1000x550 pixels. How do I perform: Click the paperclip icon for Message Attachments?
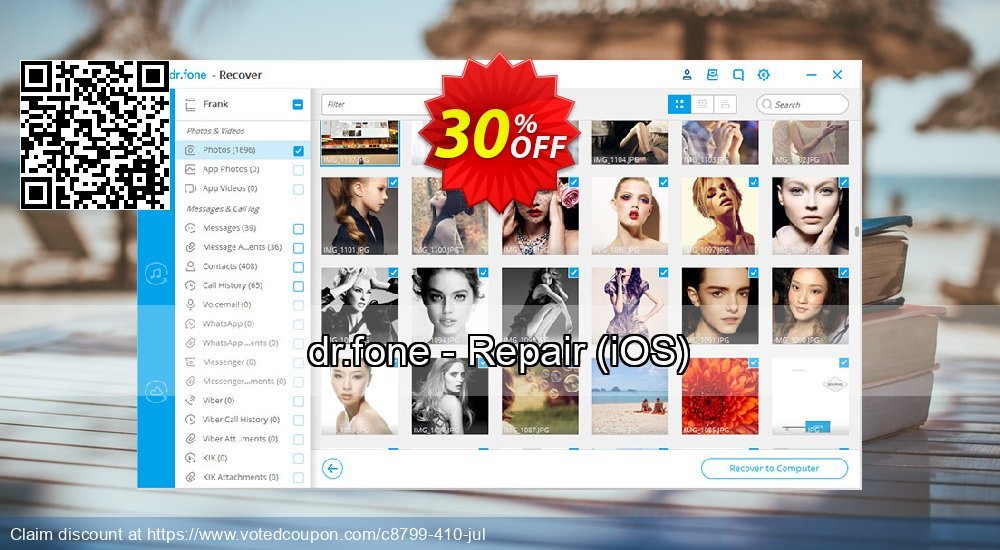point(190,247)
